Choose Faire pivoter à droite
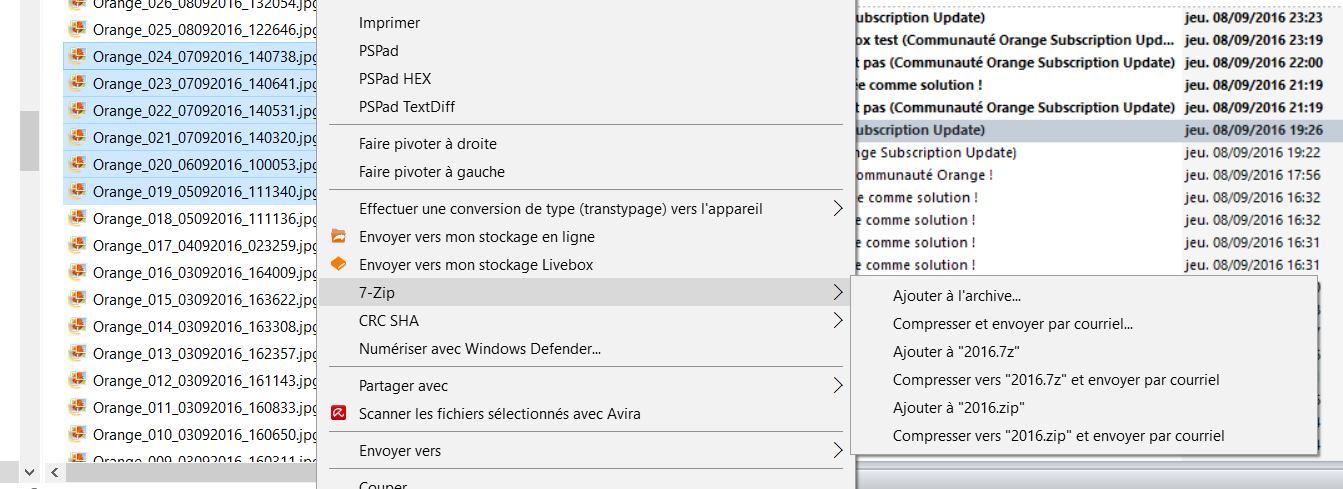This screenshot has height=489, width=1343. 427,144
